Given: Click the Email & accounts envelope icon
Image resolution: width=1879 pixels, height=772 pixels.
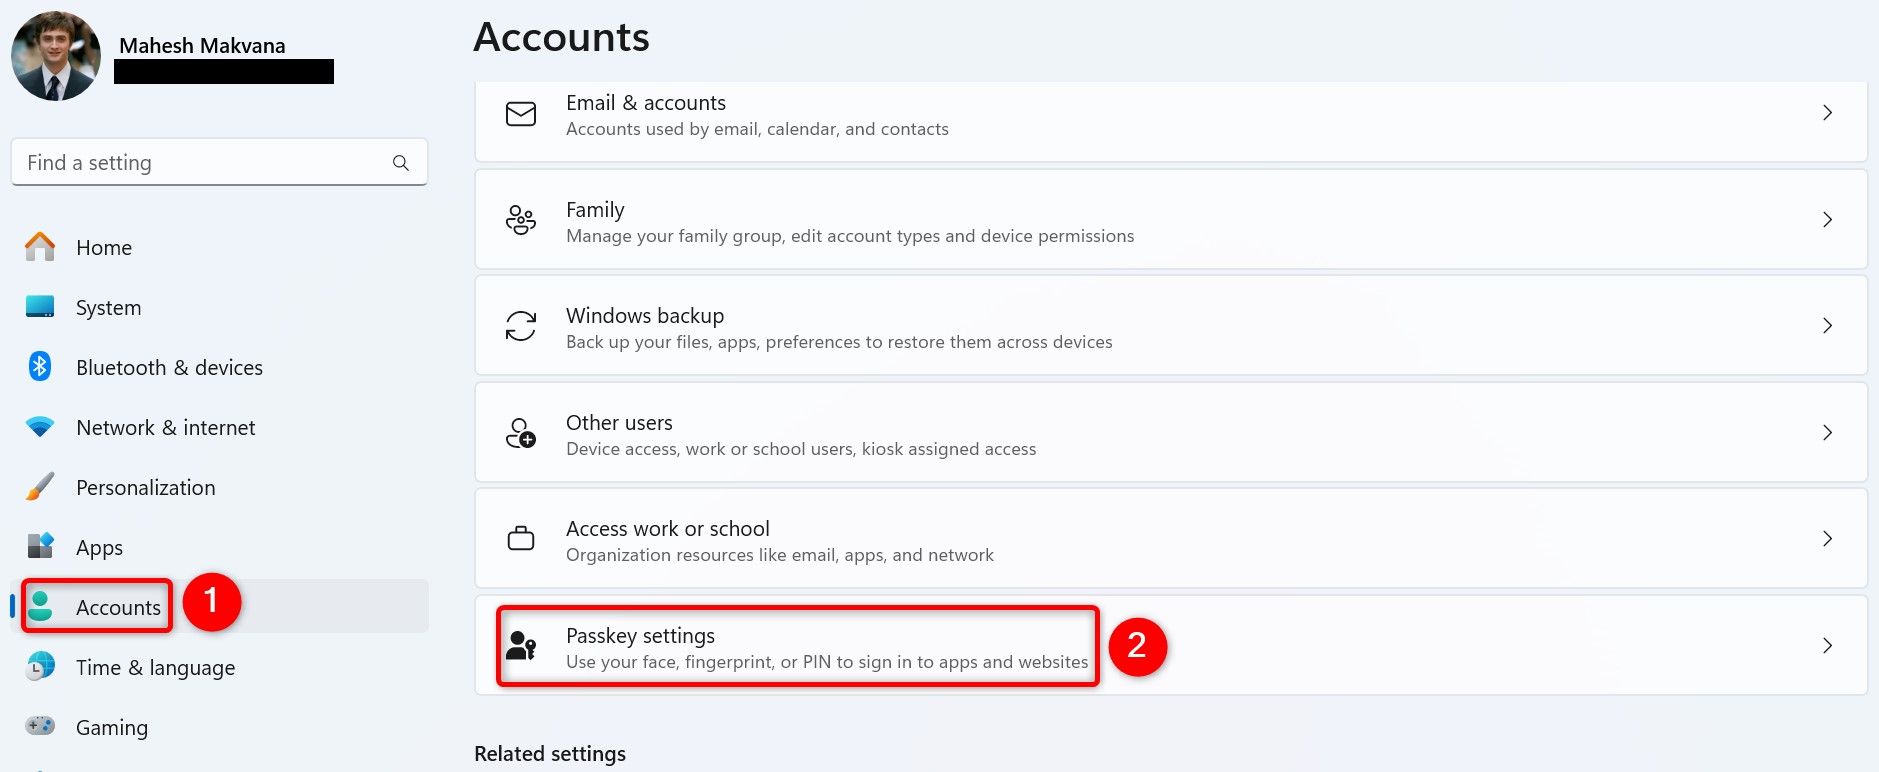Looking at the screenshot, I should click(521, 114).
